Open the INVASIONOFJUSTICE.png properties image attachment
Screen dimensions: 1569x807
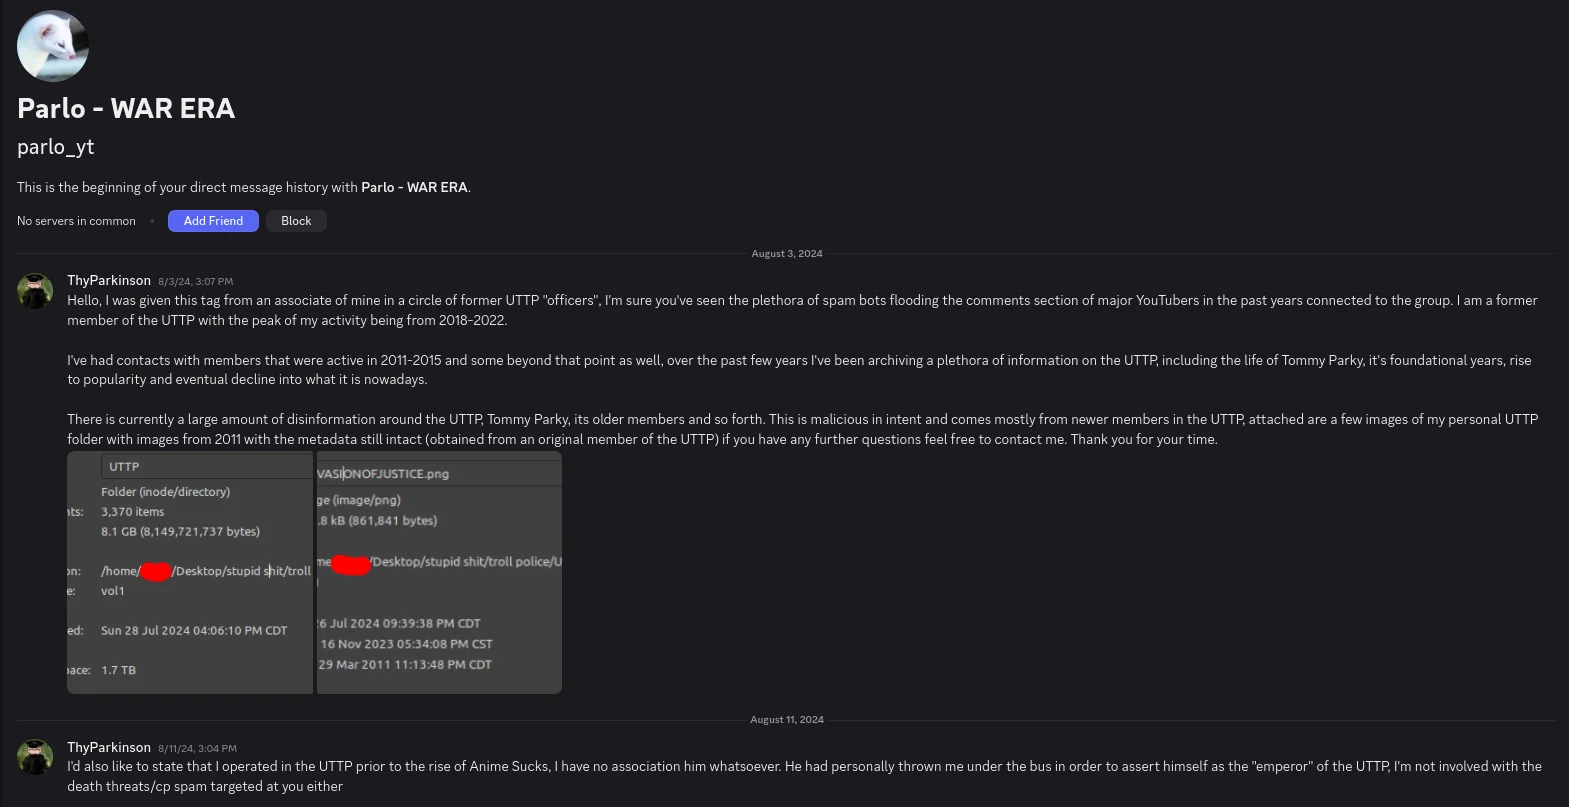point(439,572)
